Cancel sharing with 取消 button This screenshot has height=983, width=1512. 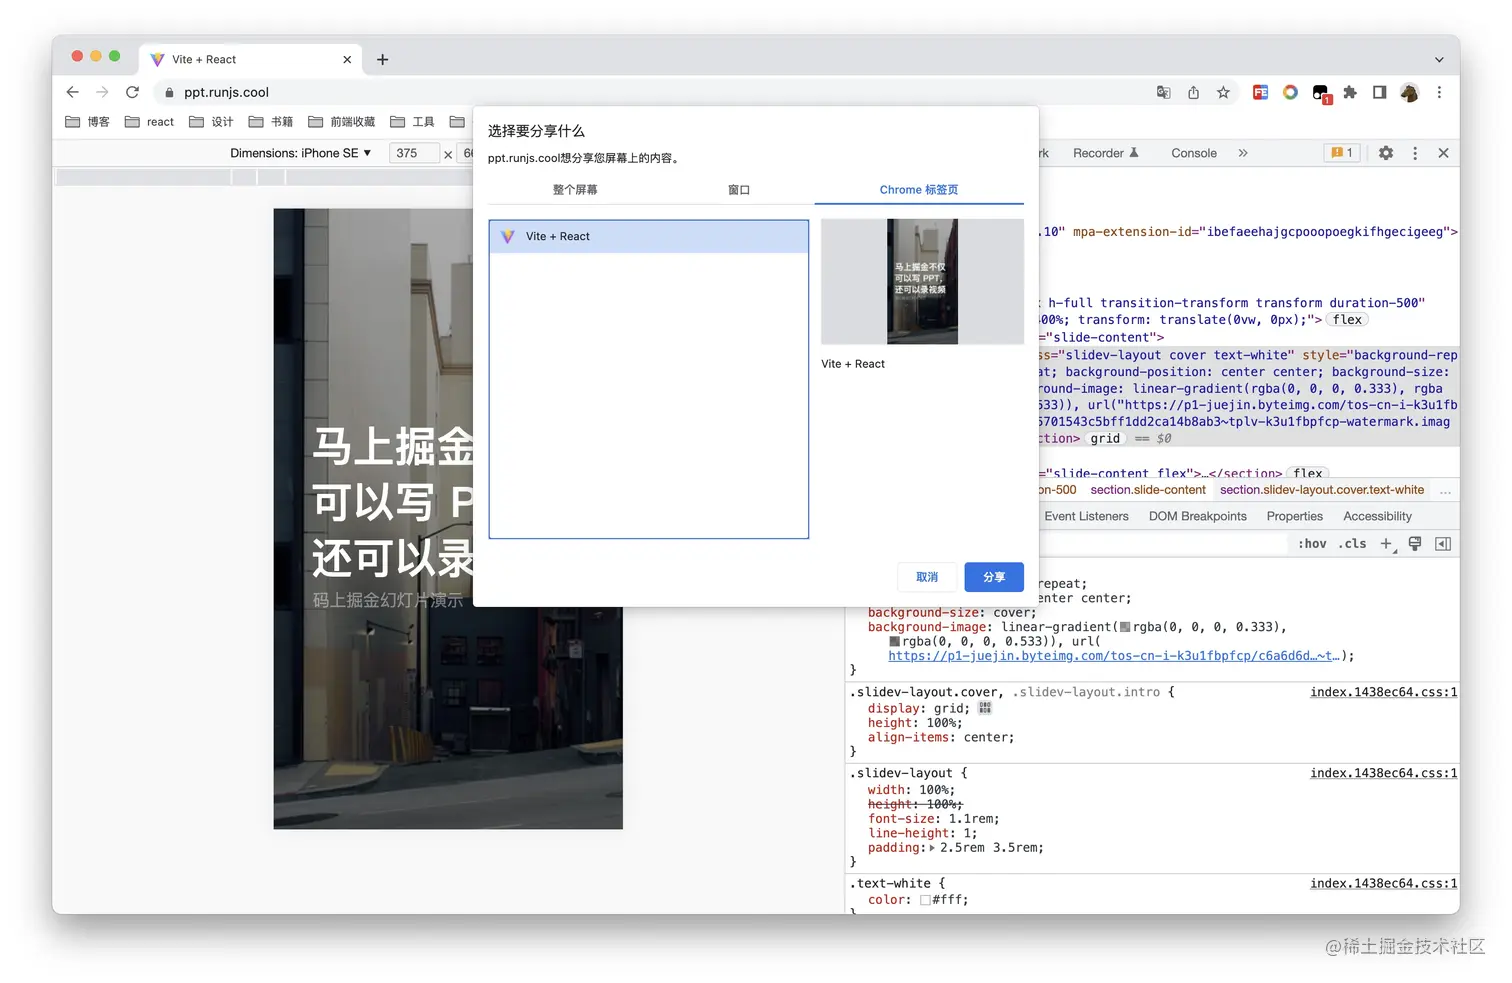coord(927,577)
